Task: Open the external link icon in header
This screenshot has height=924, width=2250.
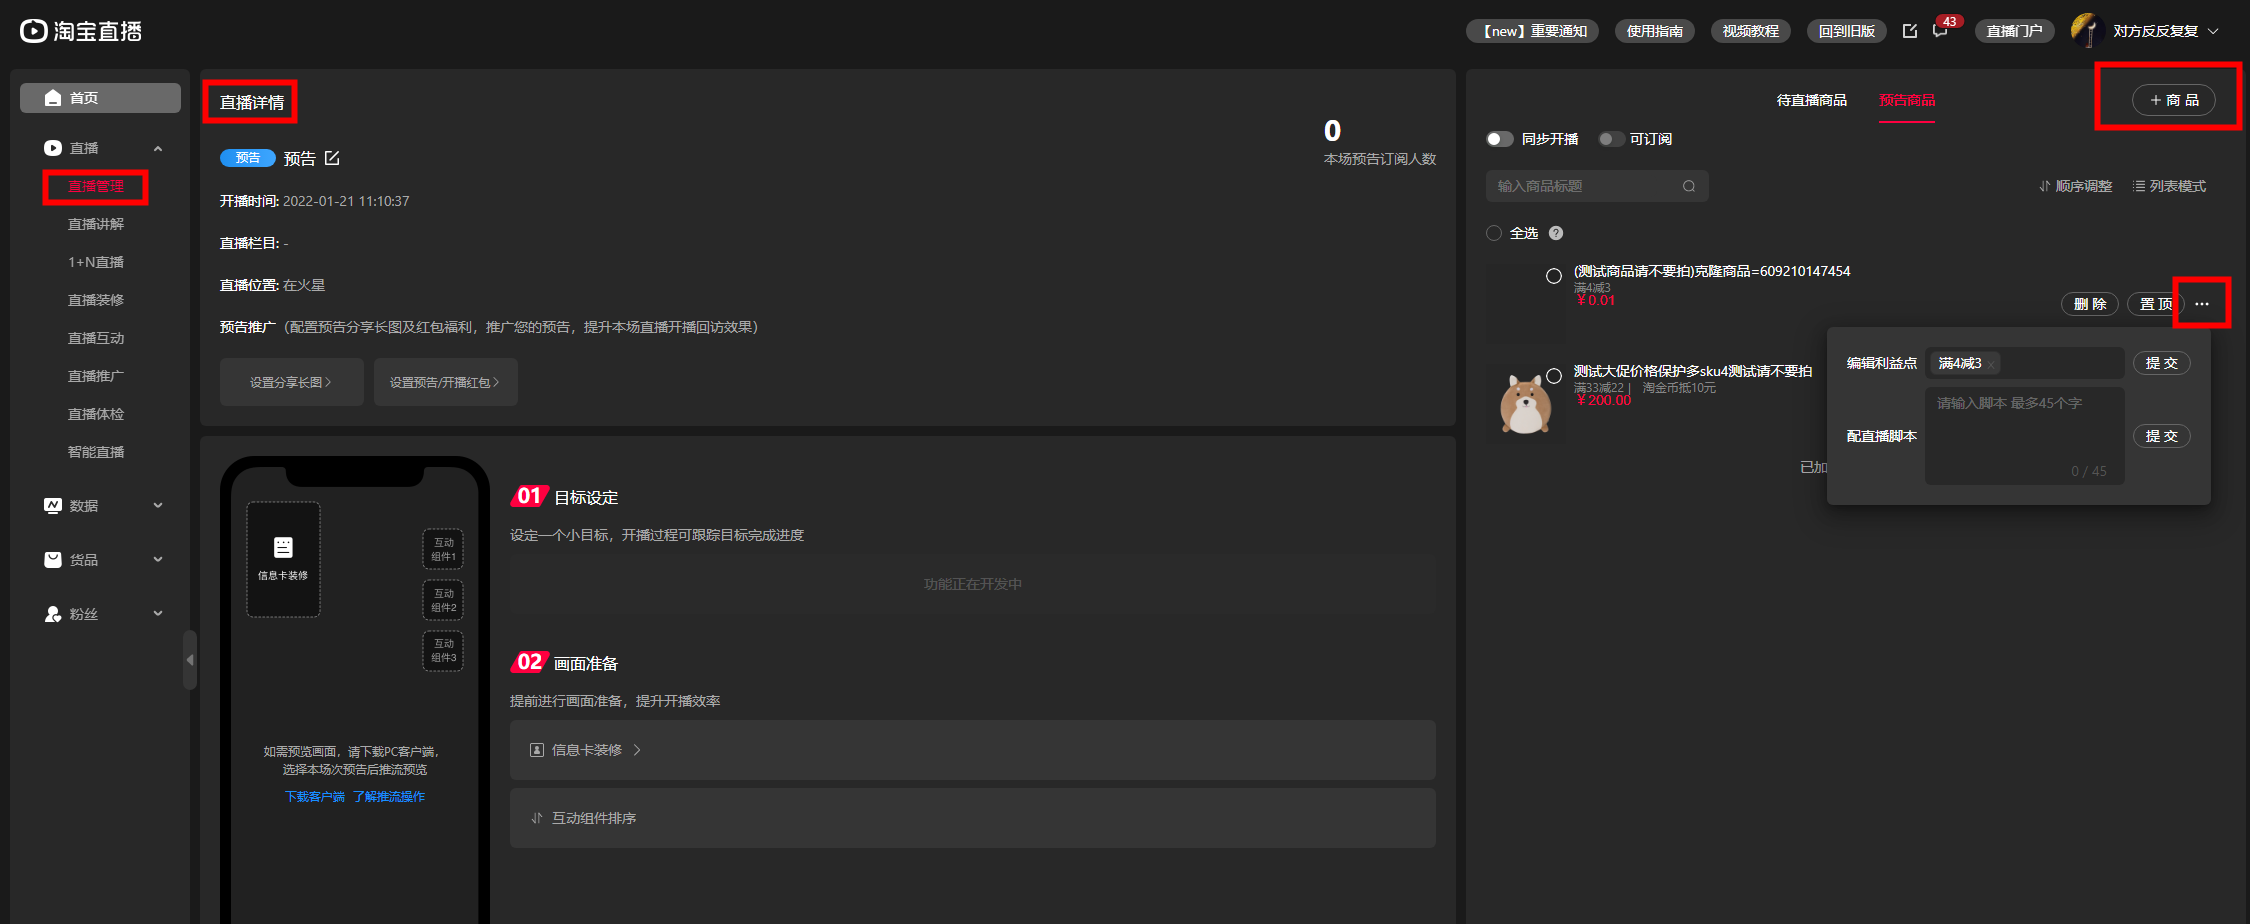Action: (1910, 31)
